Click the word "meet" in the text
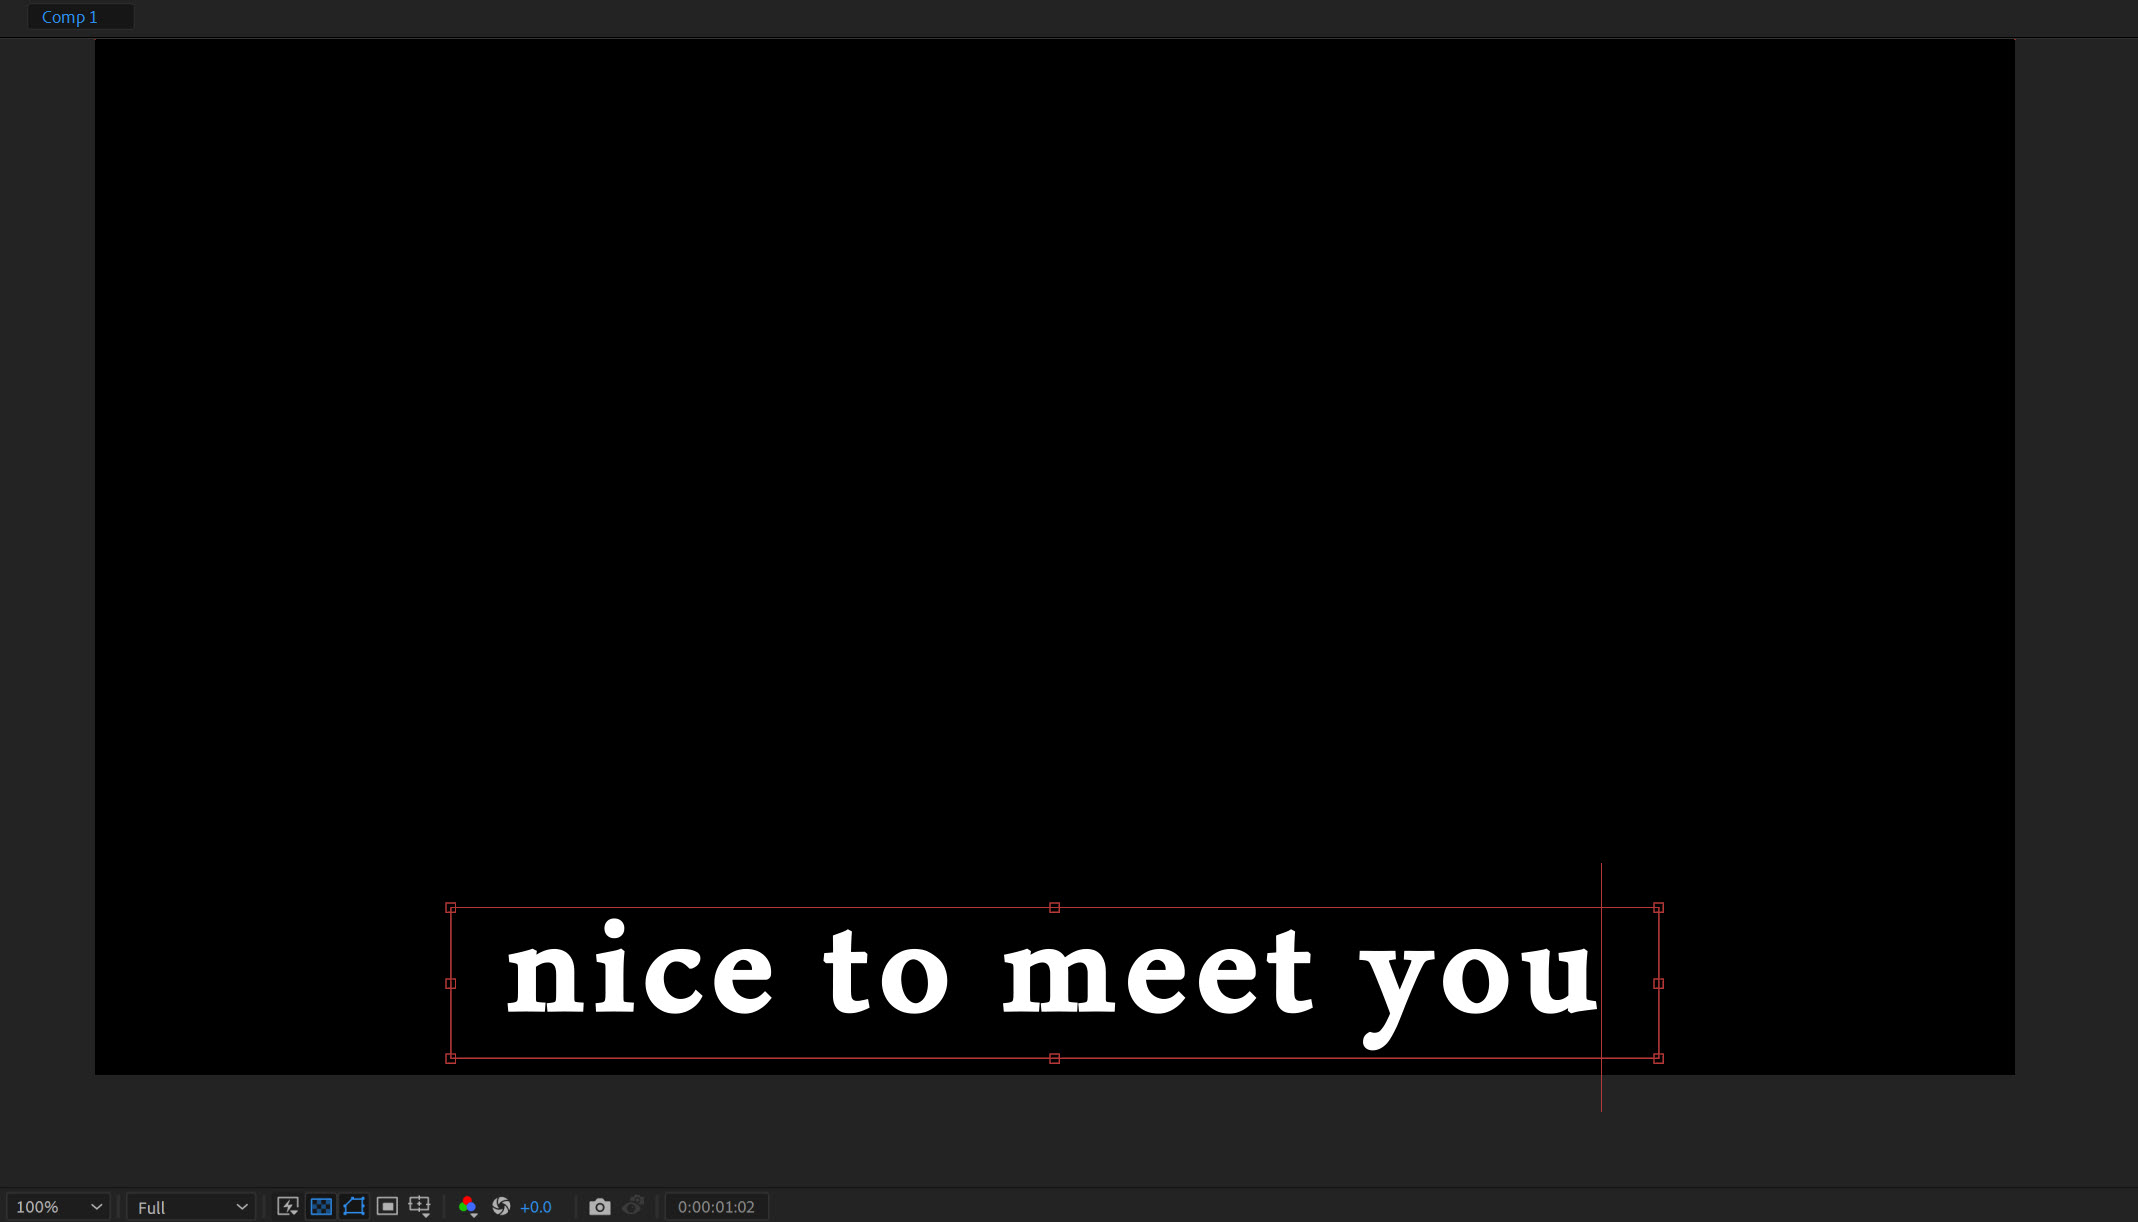The height and width of the screenshot is (1222, 2138). pyautogui.click(x=1157, y=972)
